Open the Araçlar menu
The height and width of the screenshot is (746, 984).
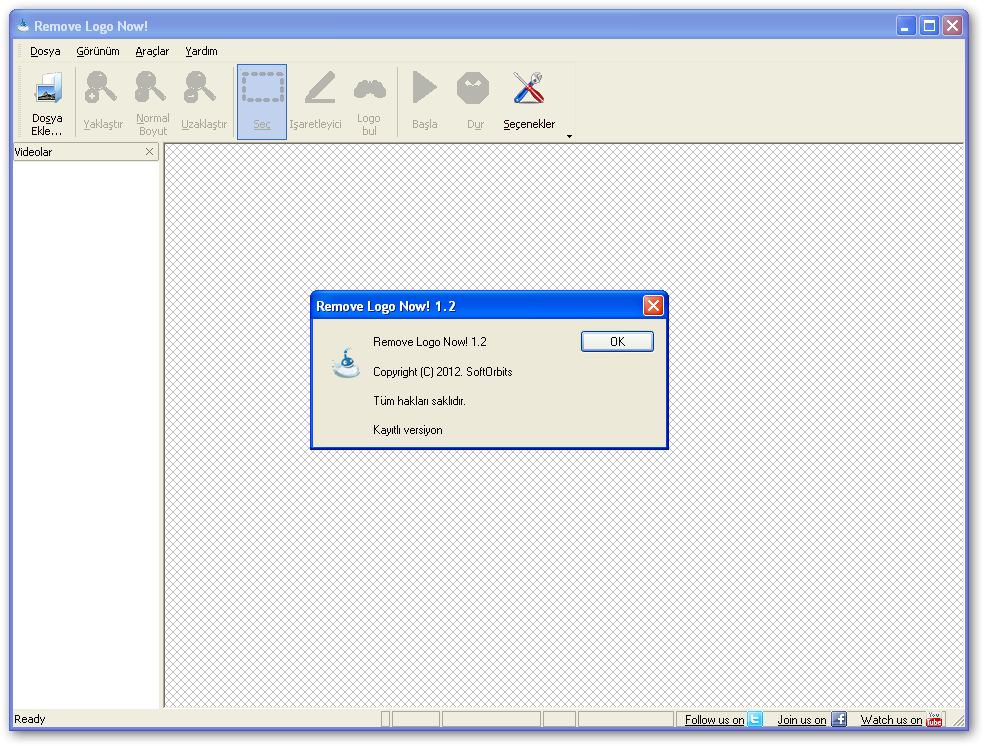152,50
